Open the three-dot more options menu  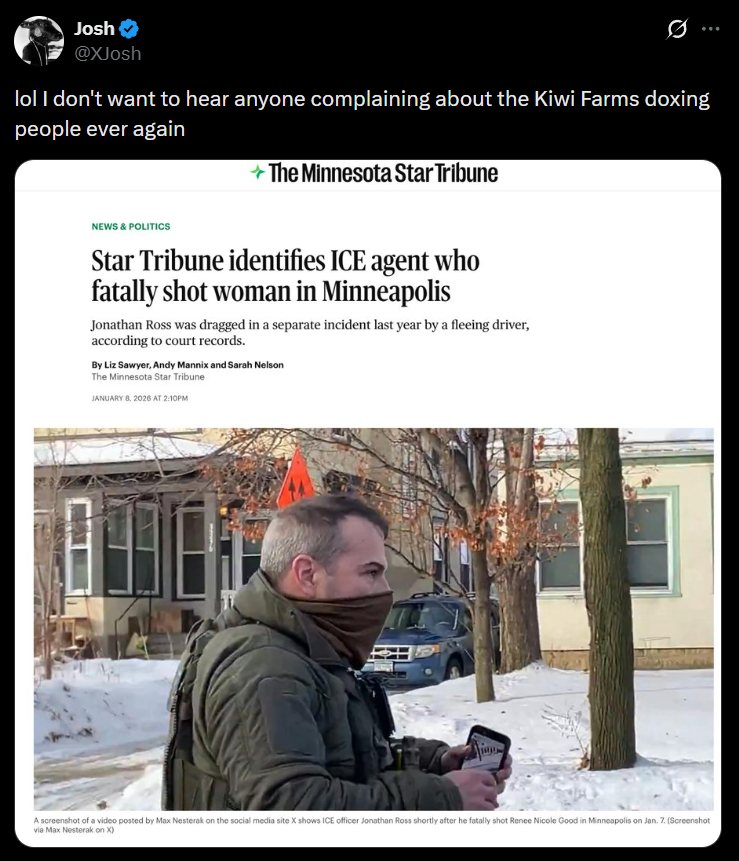click(x=710, y=29)
